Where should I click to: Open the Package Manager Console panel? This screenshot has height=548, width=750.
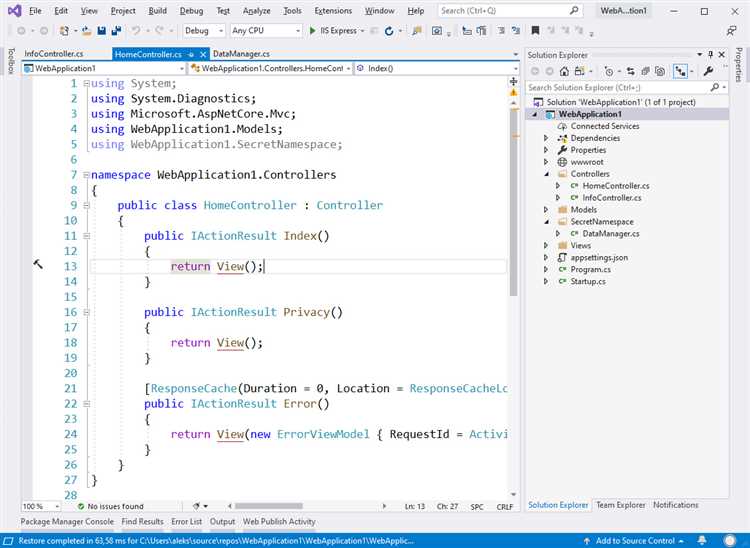tap(67, 521)
